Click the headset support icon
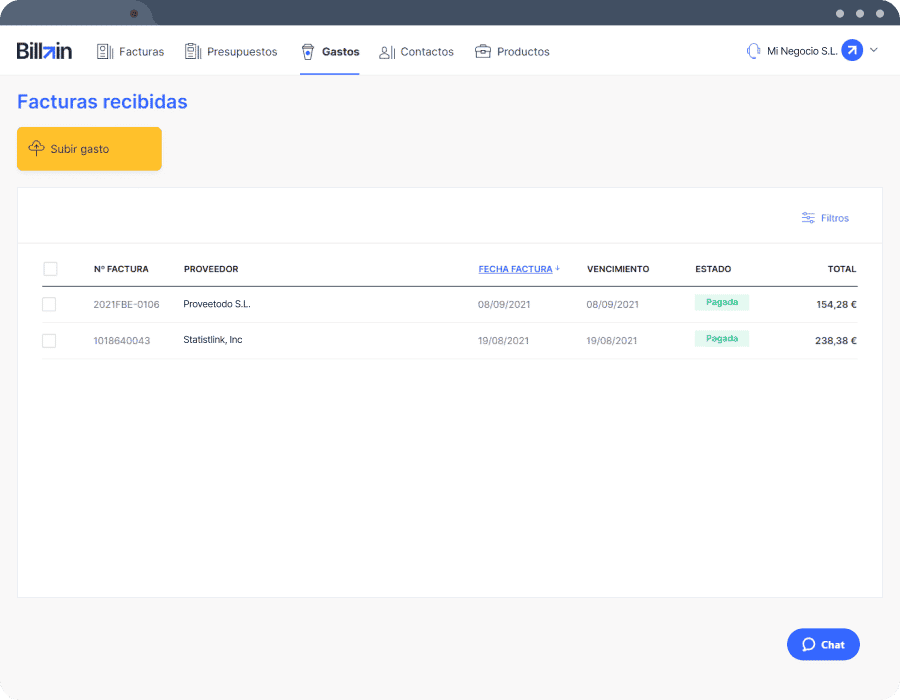 [753, 51]
